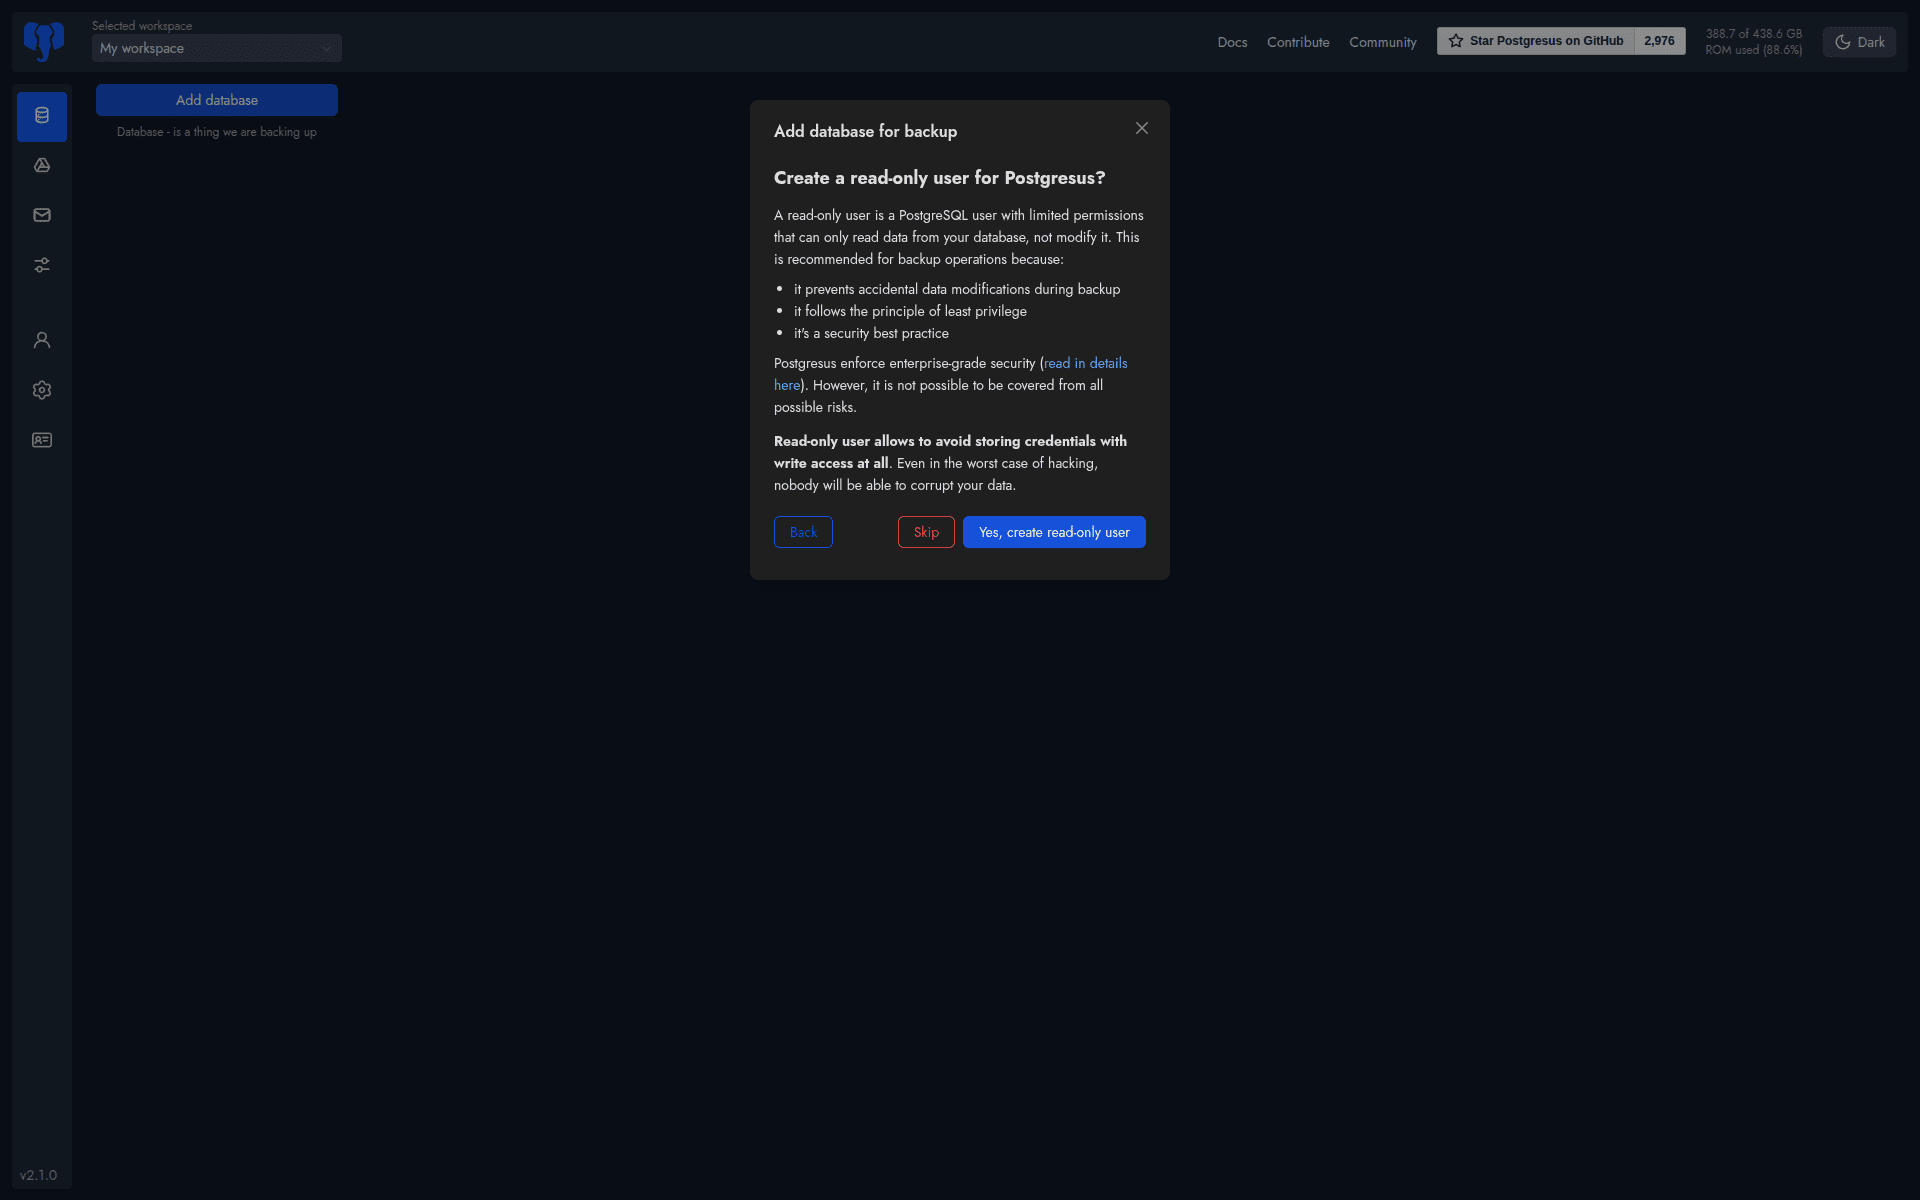Open the notifications envelope icon

click(41, 214)
